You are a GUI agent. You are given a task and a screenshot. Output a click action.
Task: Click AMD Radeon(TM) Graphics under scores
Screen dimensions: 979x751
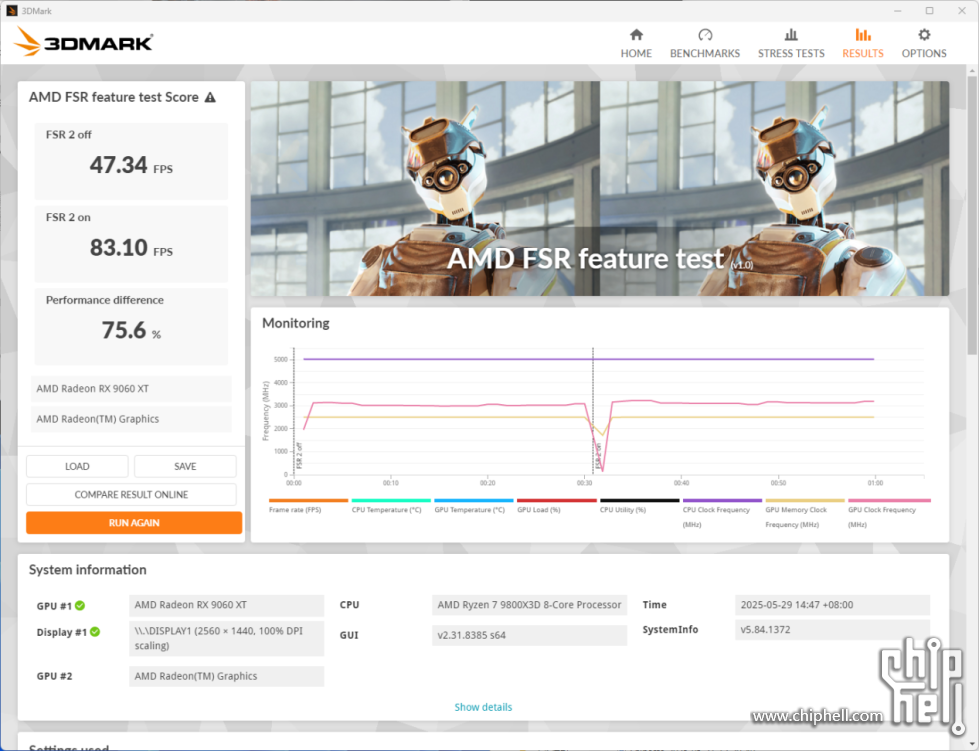click(131, 419)
